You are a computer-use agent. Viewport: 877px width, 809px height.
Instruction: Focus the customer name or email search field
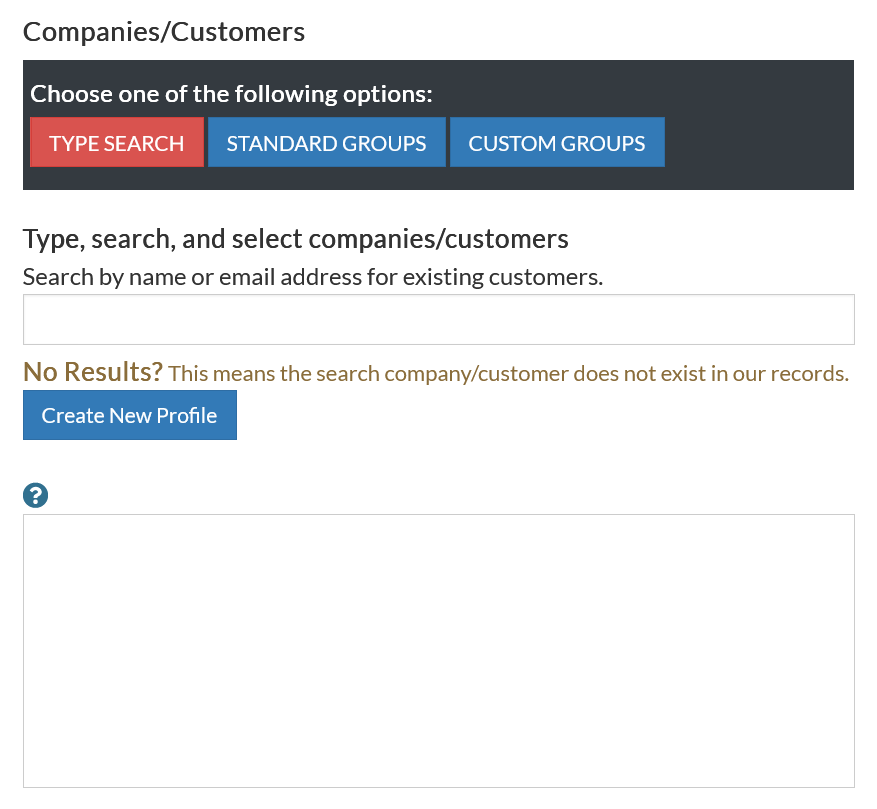point(438,320)
